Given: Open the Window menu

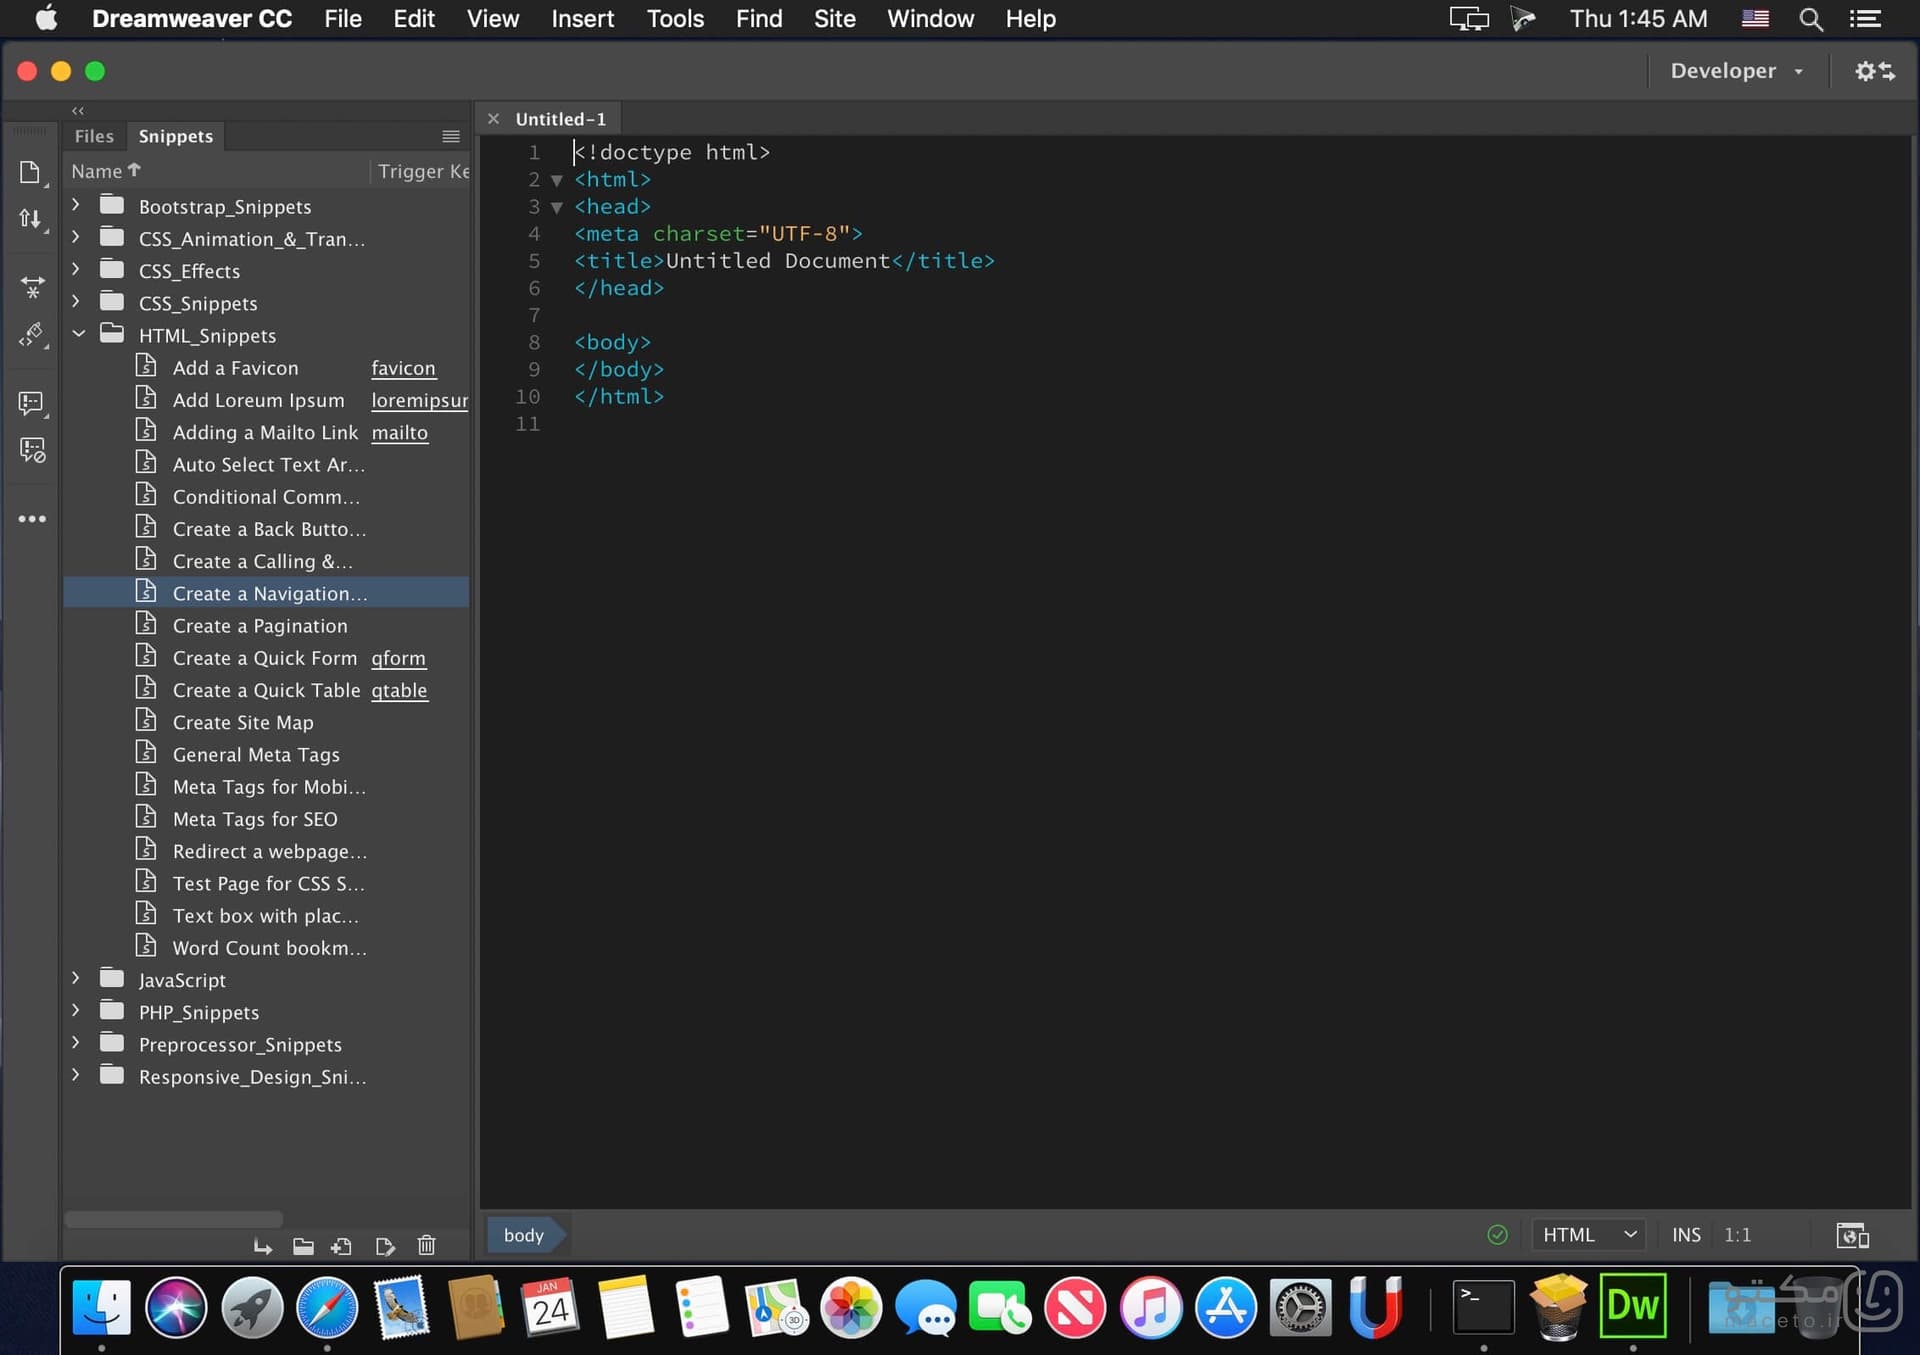Looking at the screenshot, I should [x=930, y=19].
